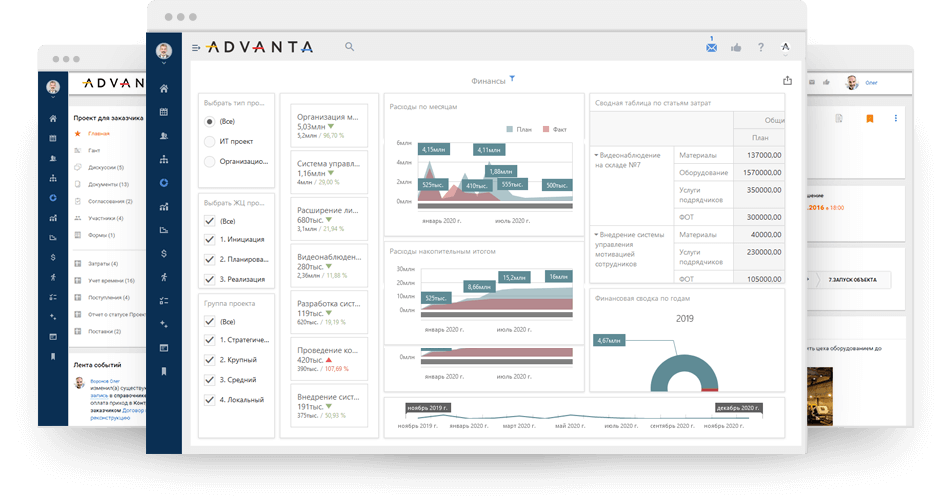
Task: Click the search magnifier next to ADVANTA logo
Action: pyautogui.click(x=349, y=47)
